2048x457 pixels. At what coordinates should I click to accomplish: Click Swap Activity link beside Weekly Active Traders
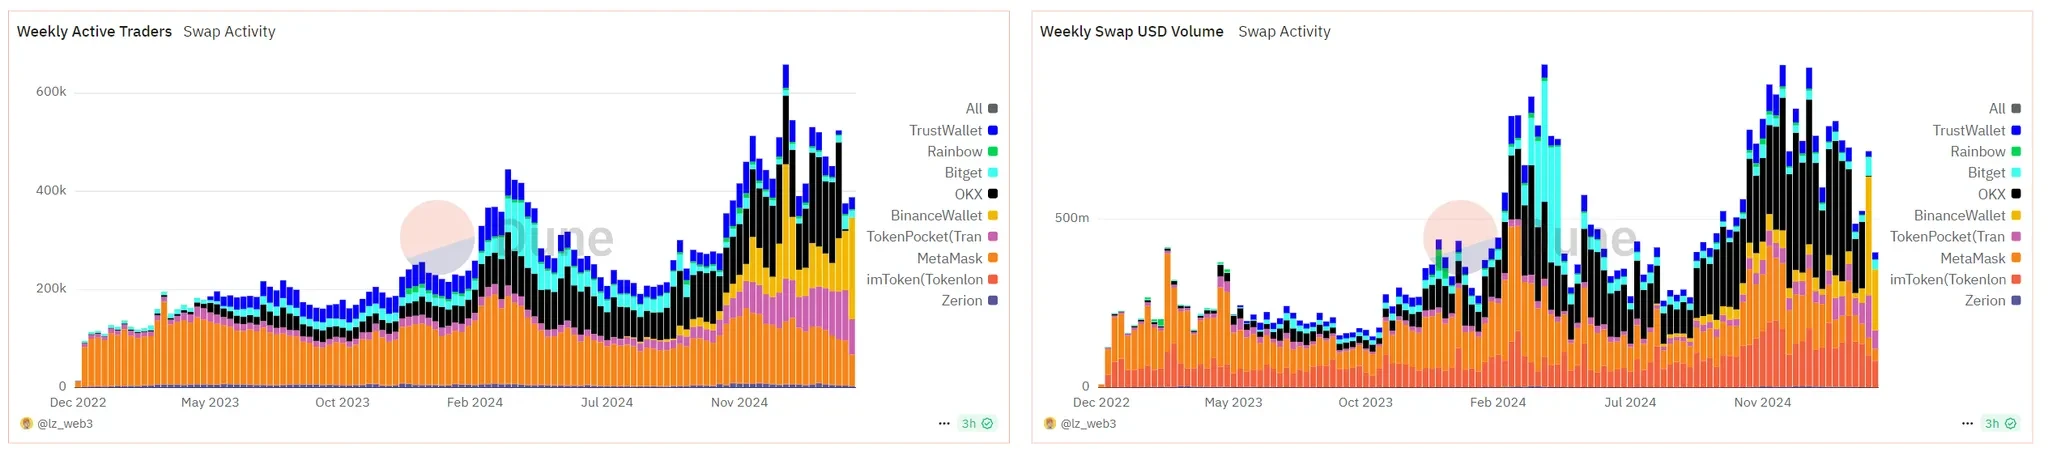229,32
